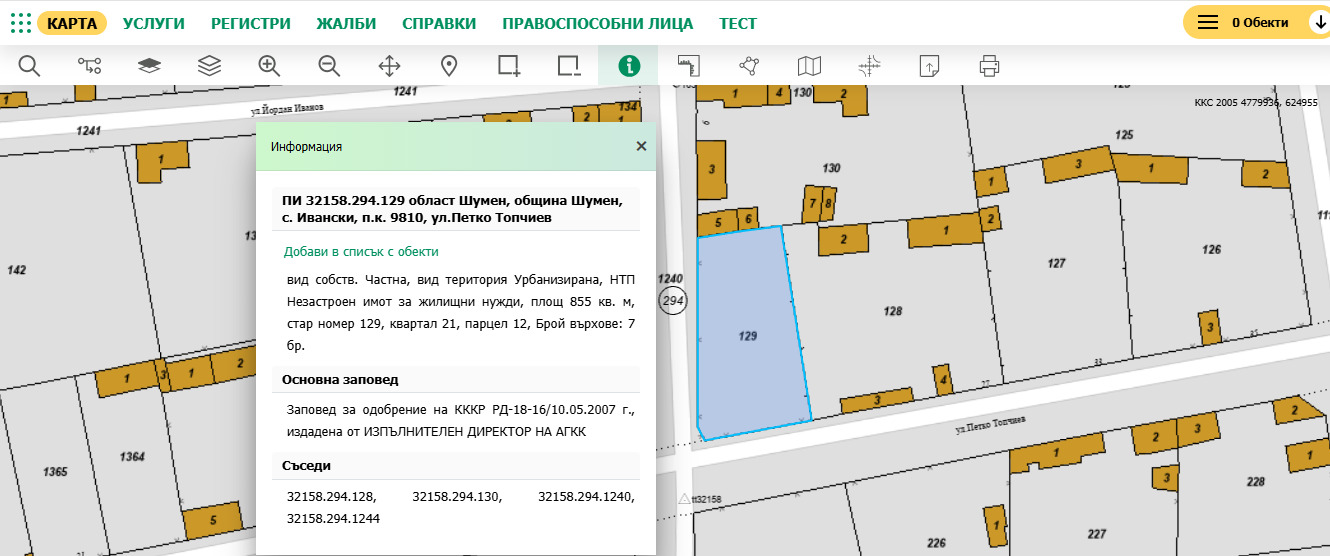Toggle the information identify tool
Screen dimensions: 1330x556
click(628, 66)
